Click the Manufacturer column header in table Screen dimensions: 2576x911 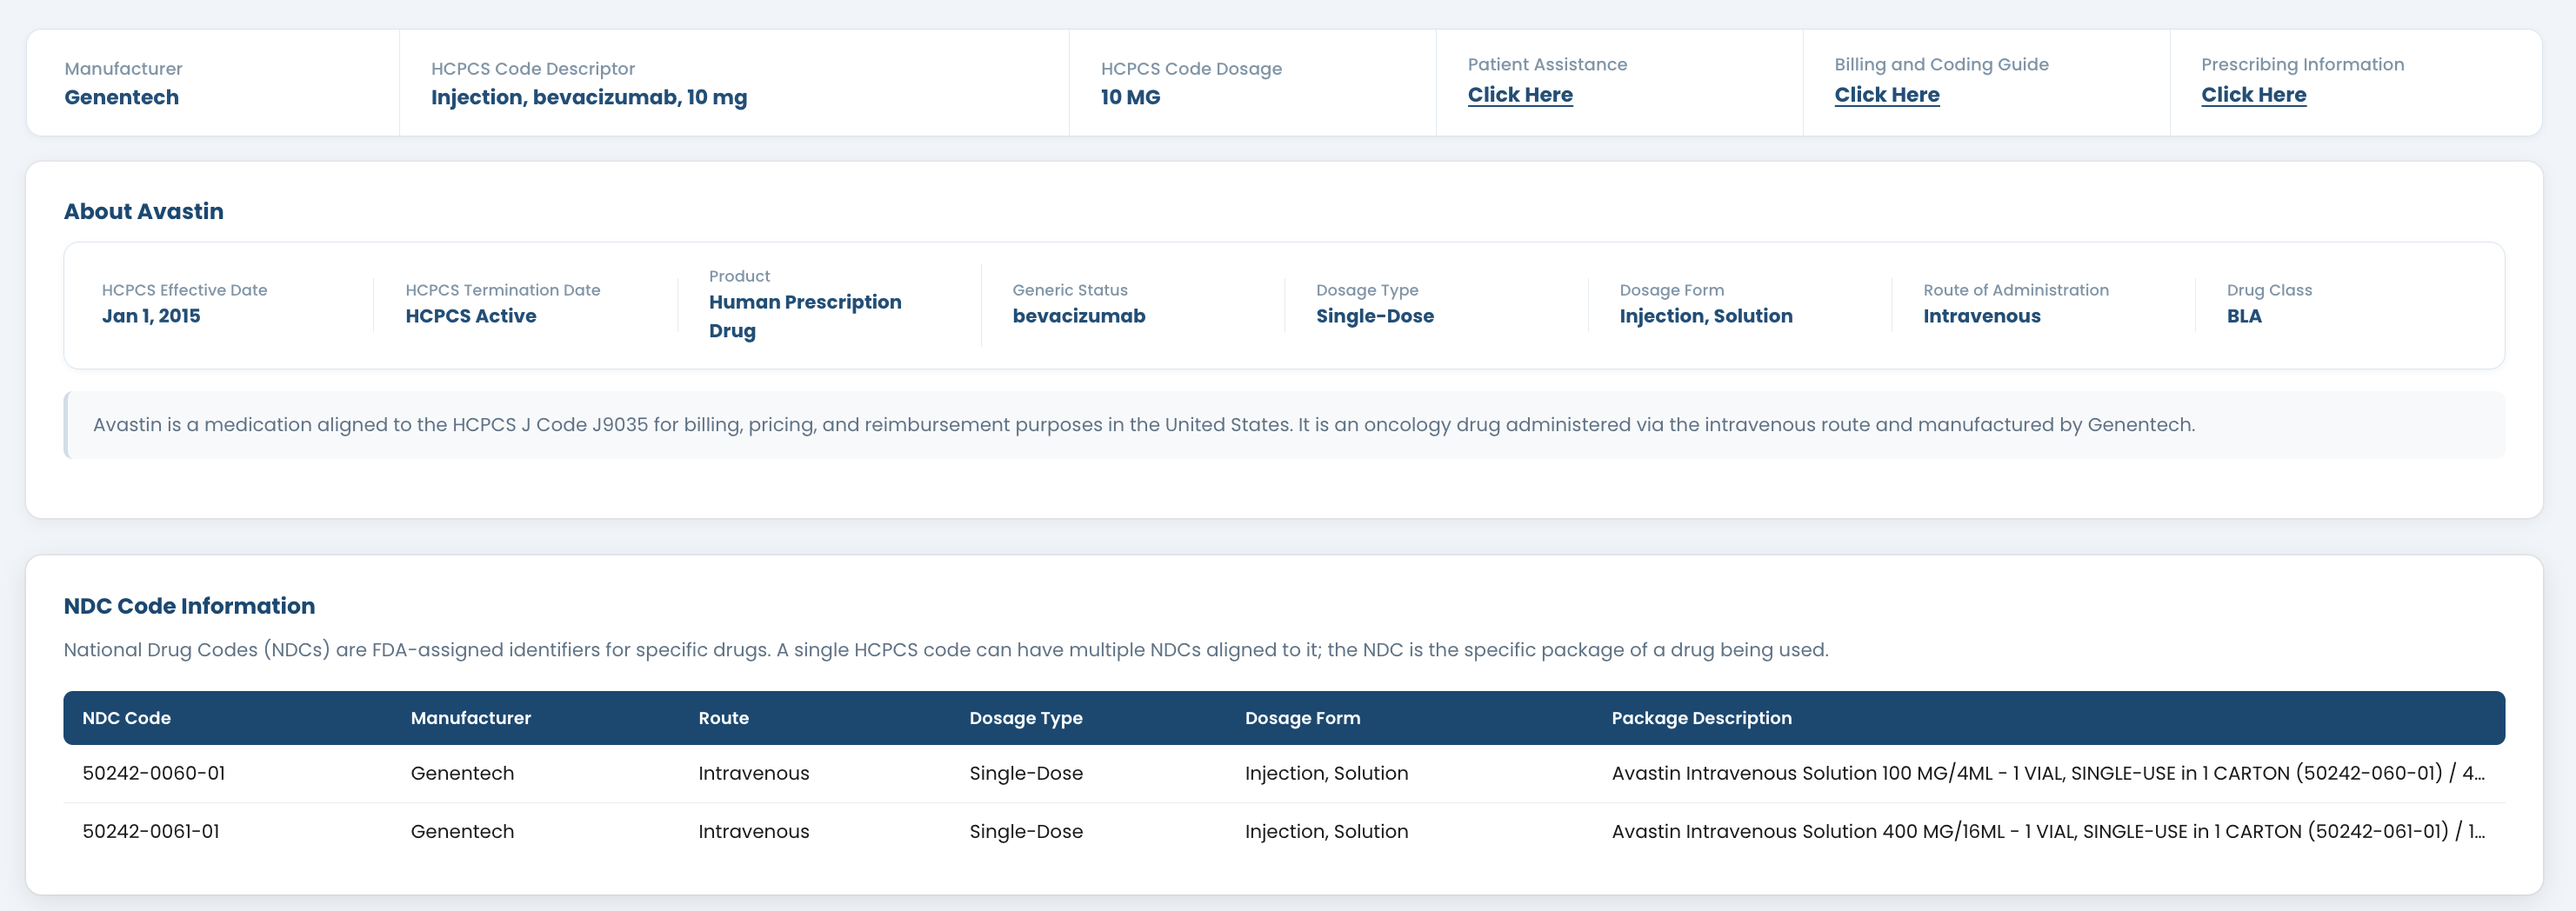click(x=470, y=718)
